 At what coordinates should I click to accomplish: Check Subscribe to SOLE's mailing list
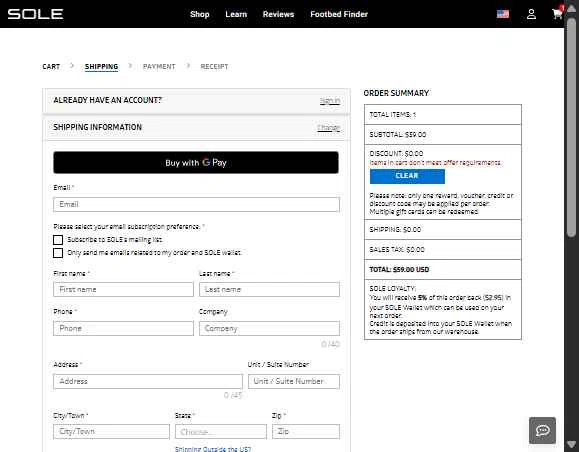[x=58, y=240]
